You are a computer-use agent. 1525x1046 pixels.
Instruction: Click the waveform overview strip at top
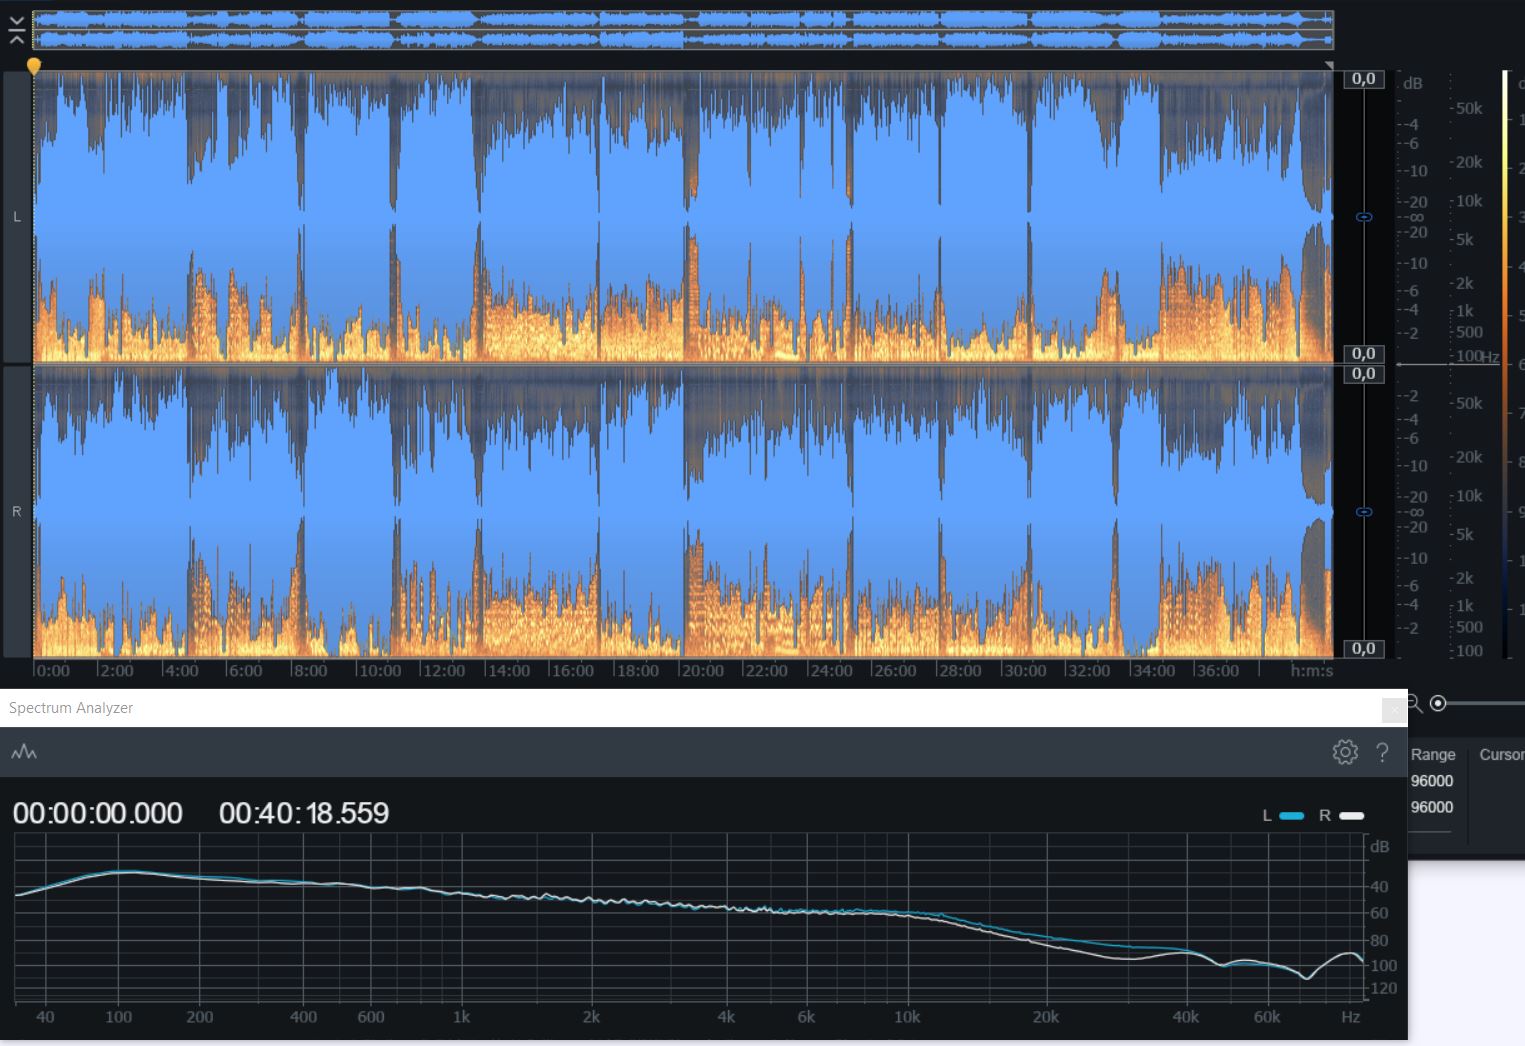683,30
